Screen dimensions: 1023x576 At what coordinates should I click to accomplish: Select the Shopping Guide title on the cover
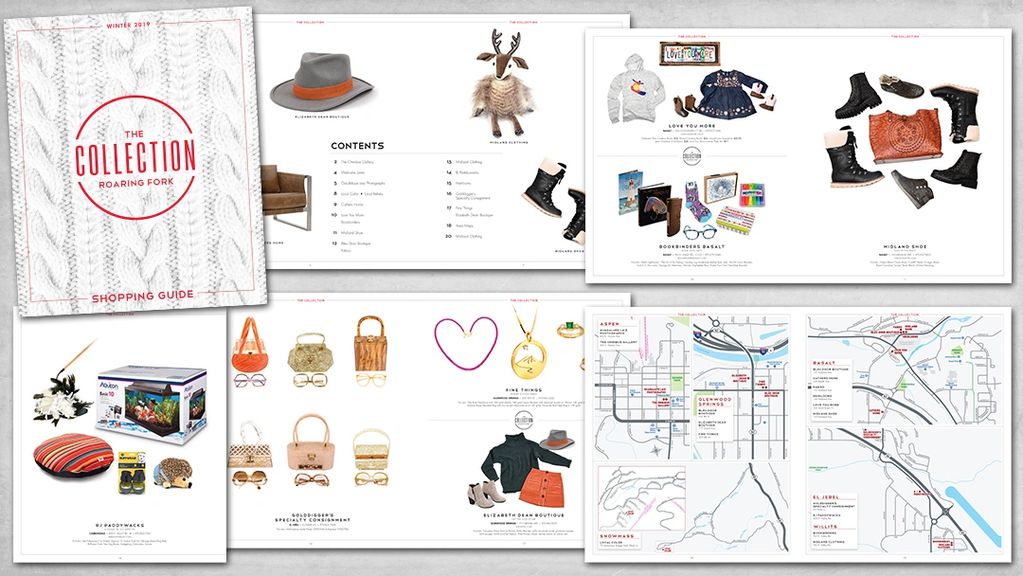[134, 295]
